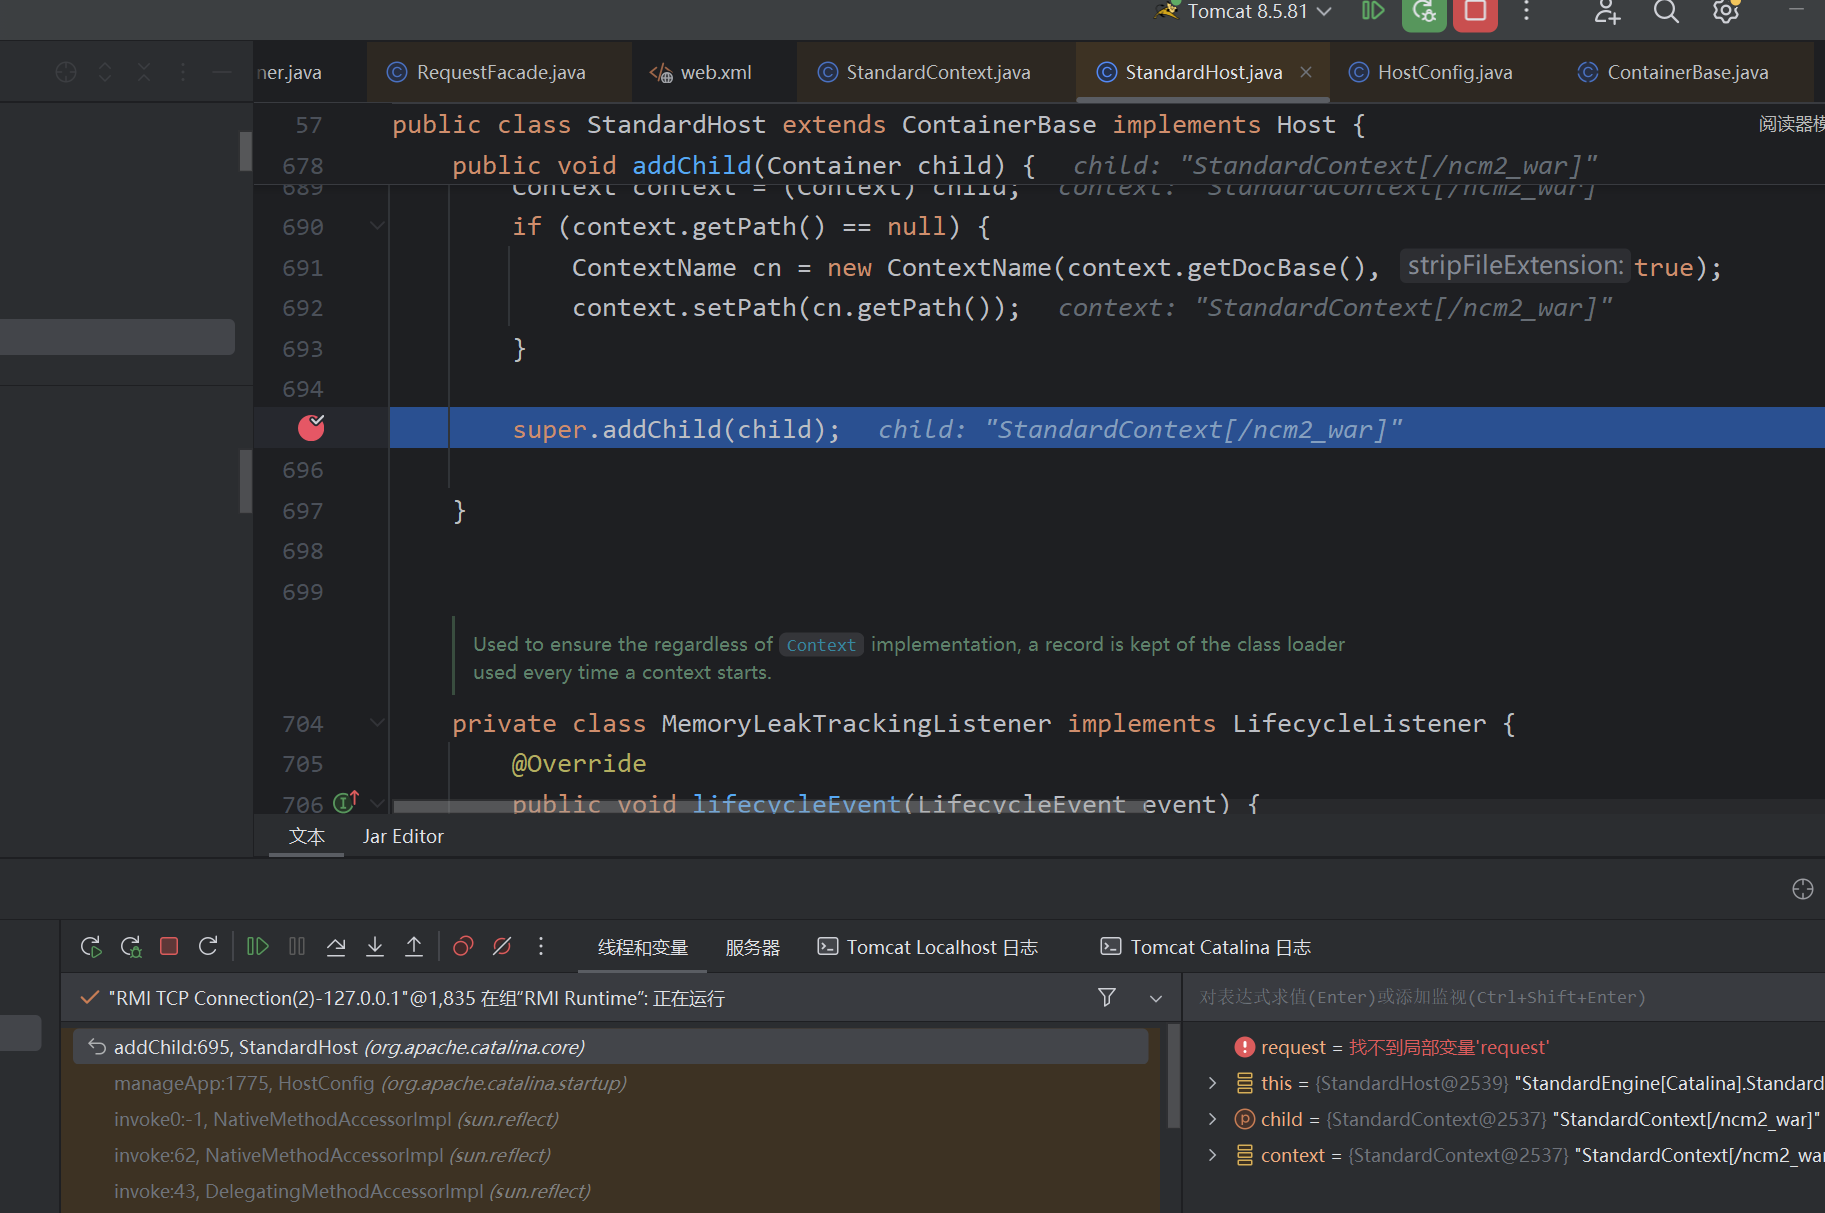Toggle Mute Breakpoints slashed-circle icon
Image resolution: width=1825 pixels, height=1213 pixels.
pos(502,946)
